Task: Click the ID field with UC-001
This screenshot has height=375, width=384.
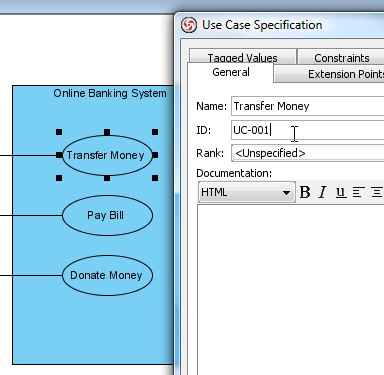Action: coord(308,130)
